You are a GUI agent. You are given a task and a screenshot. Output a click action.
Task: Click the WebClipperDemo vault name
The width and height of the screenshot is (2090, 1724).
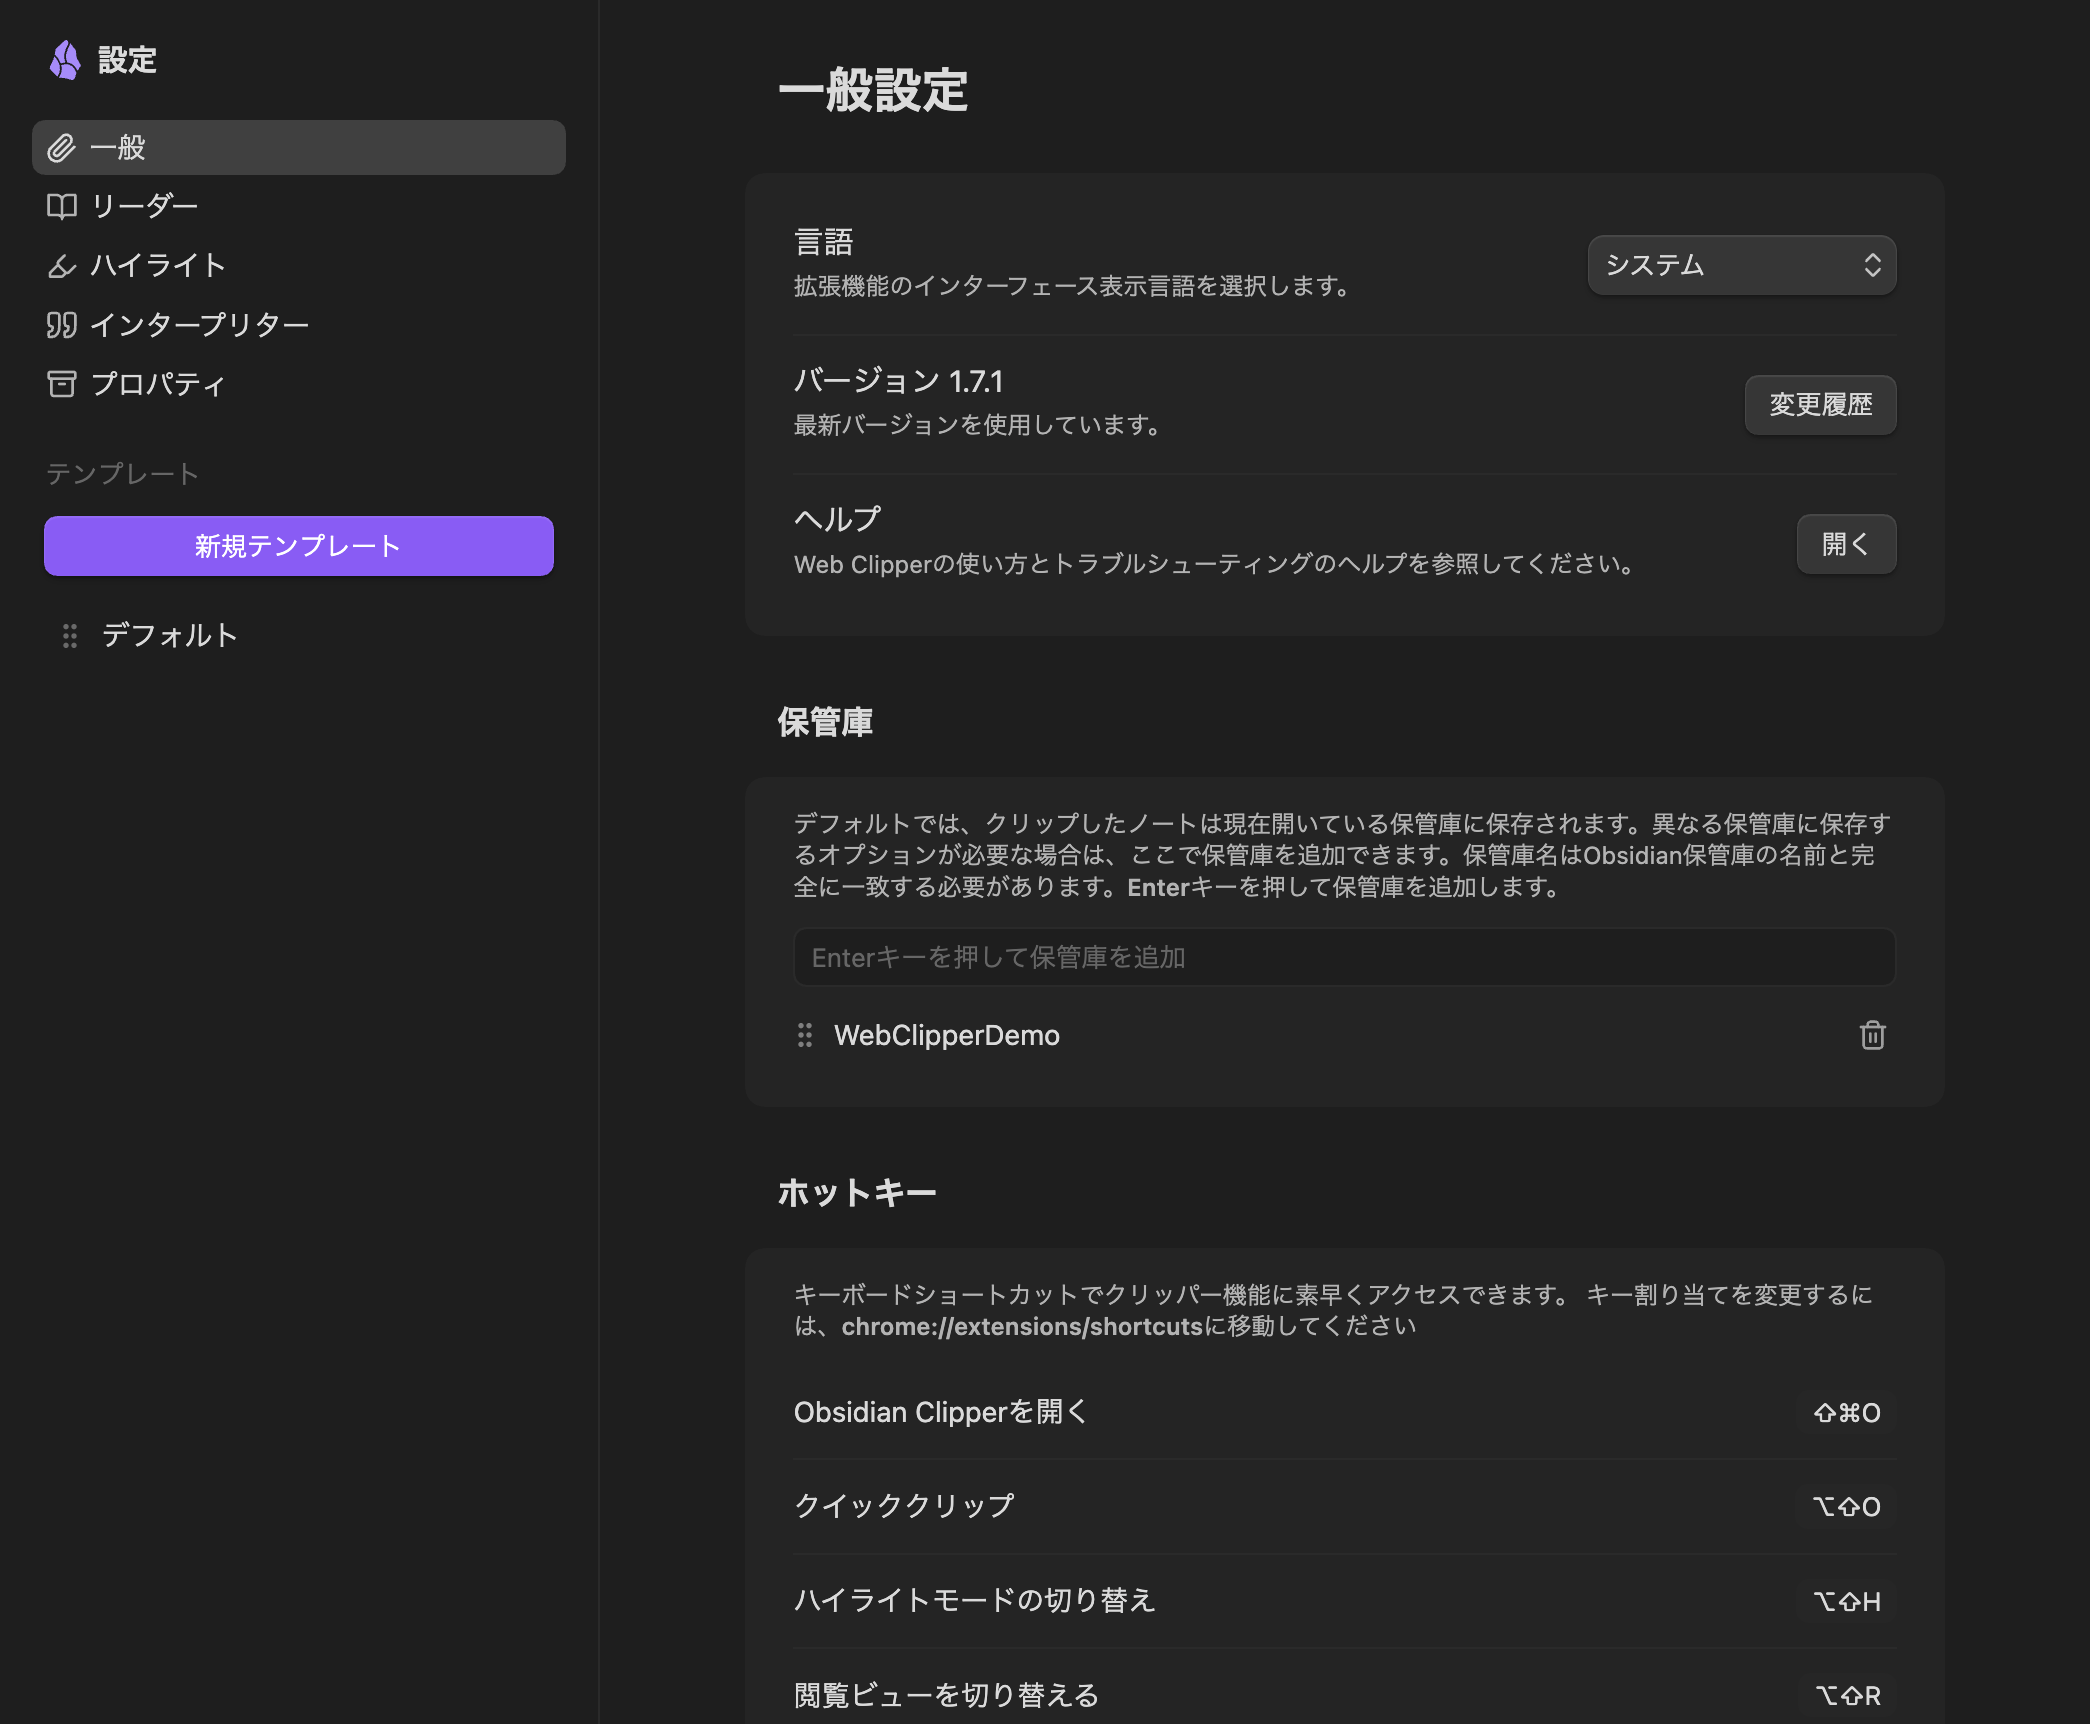pyautogui.click(x=947, y=1035)
